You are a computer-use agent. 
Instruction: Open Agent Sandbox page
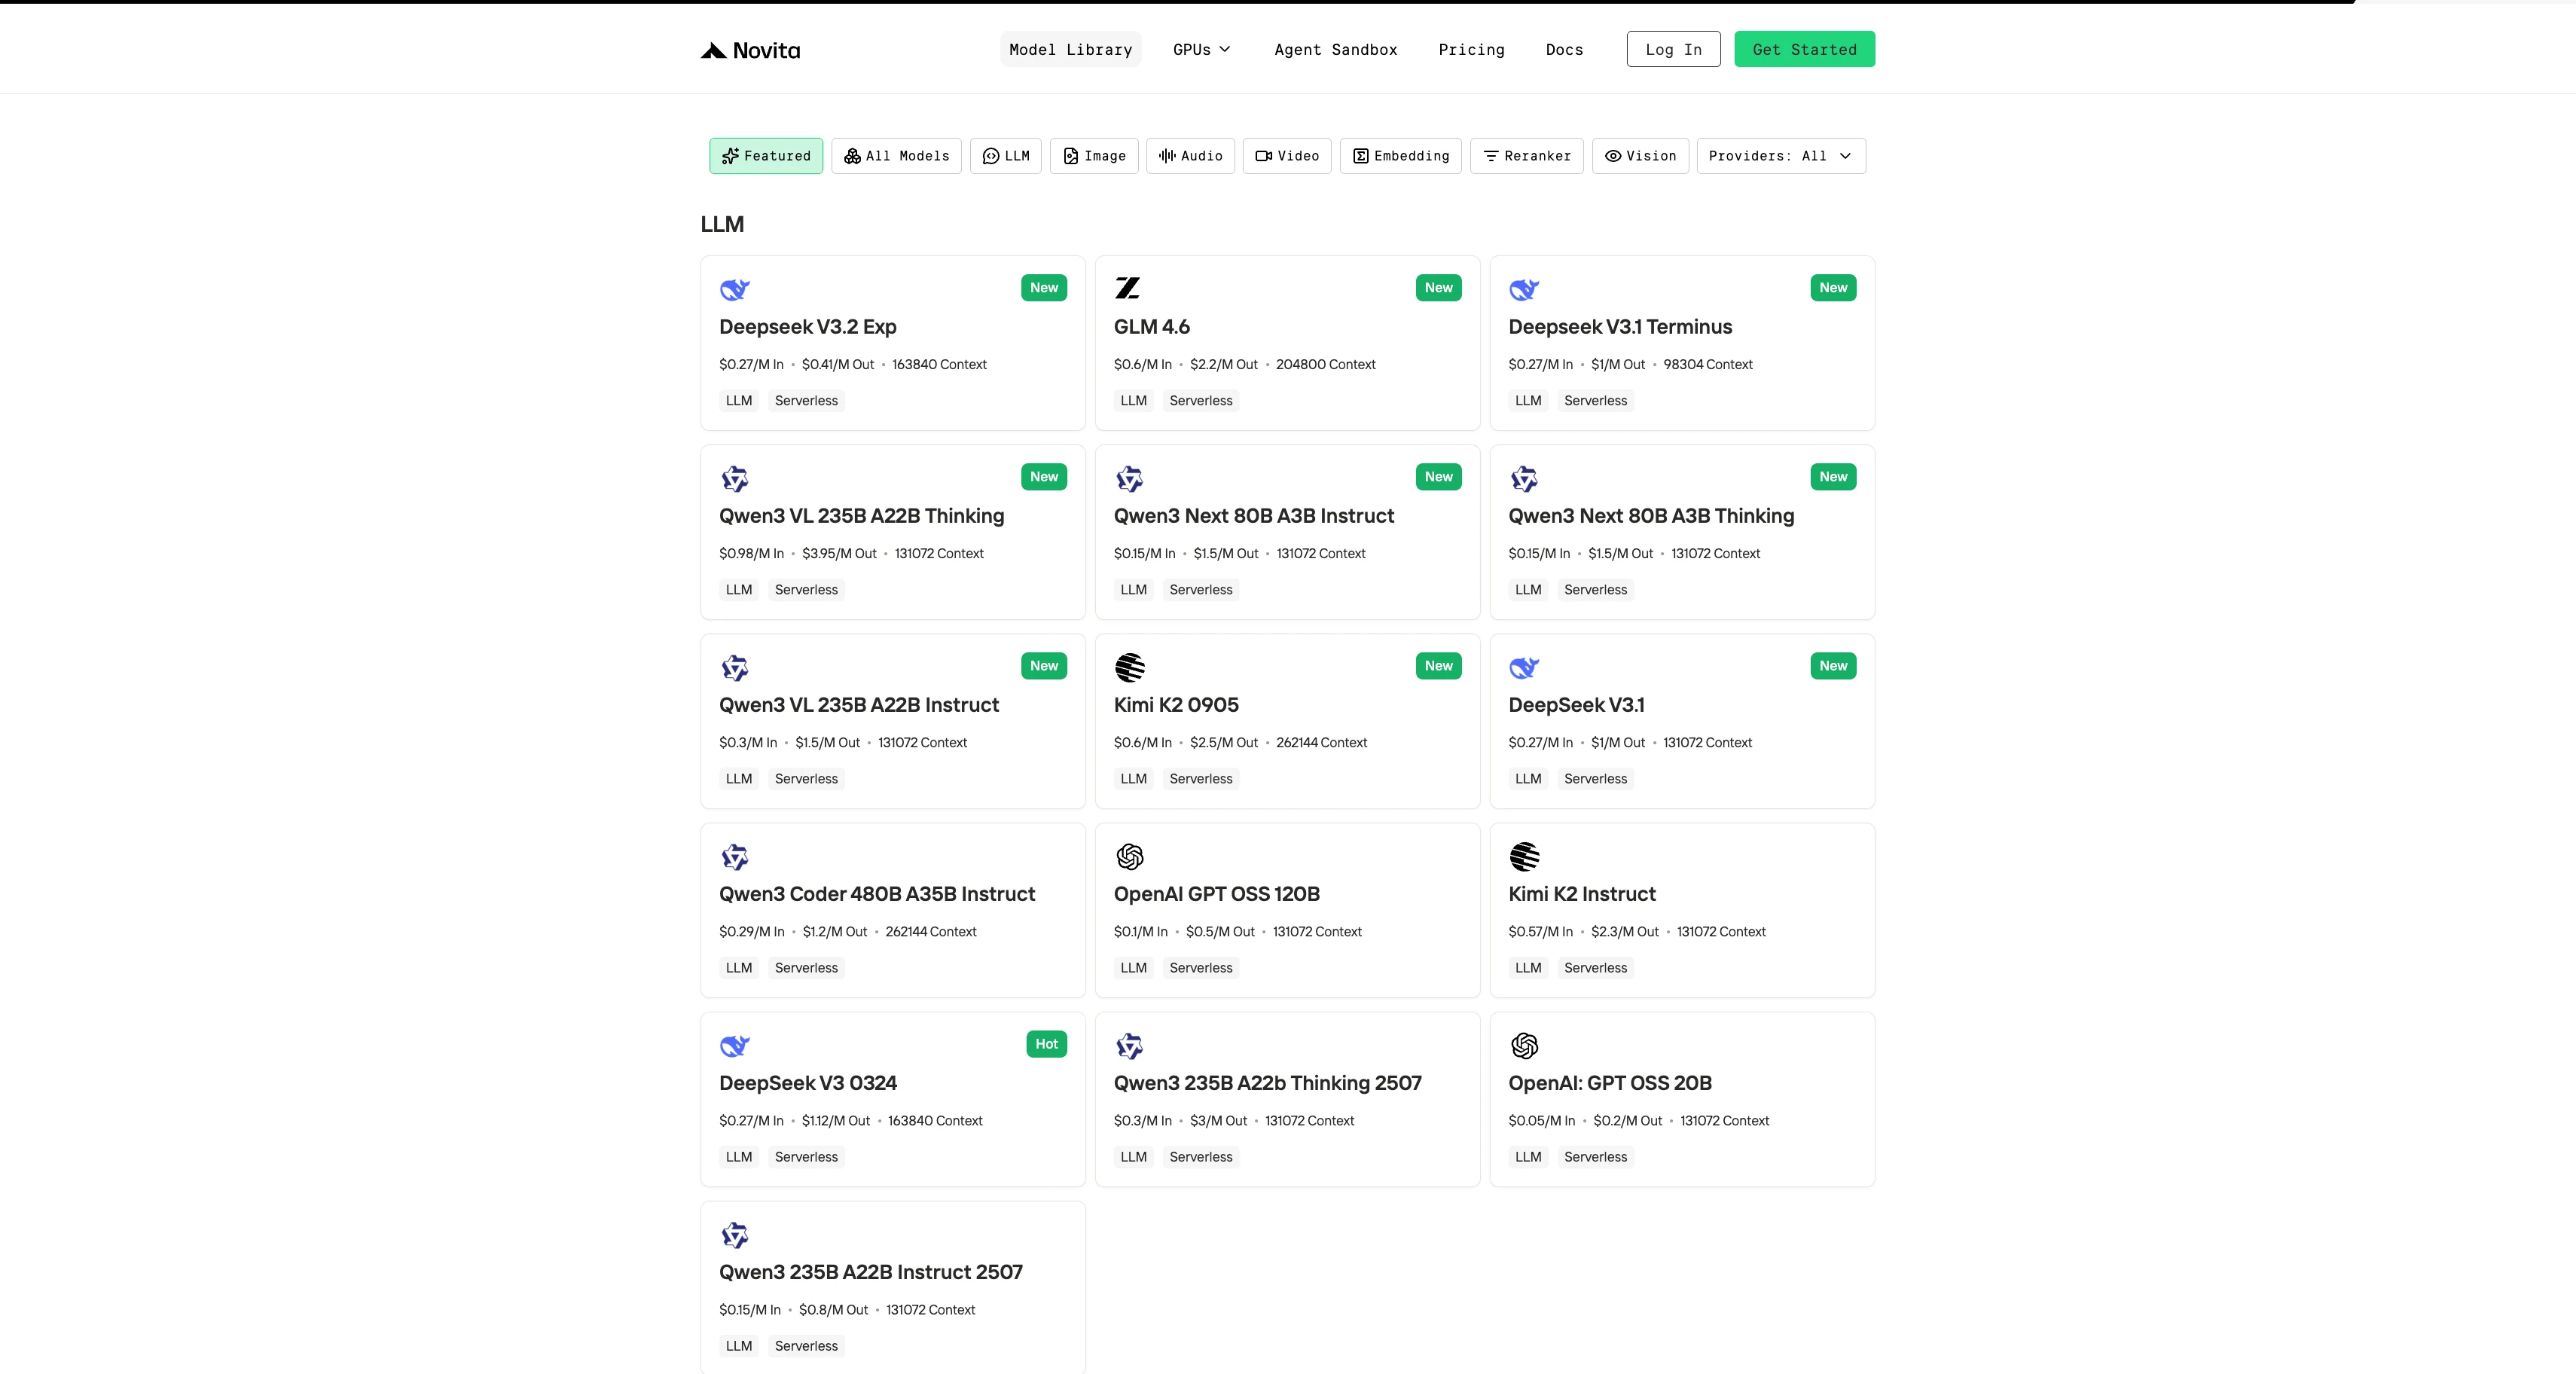pyautogui.click(x=1335, y=49)
